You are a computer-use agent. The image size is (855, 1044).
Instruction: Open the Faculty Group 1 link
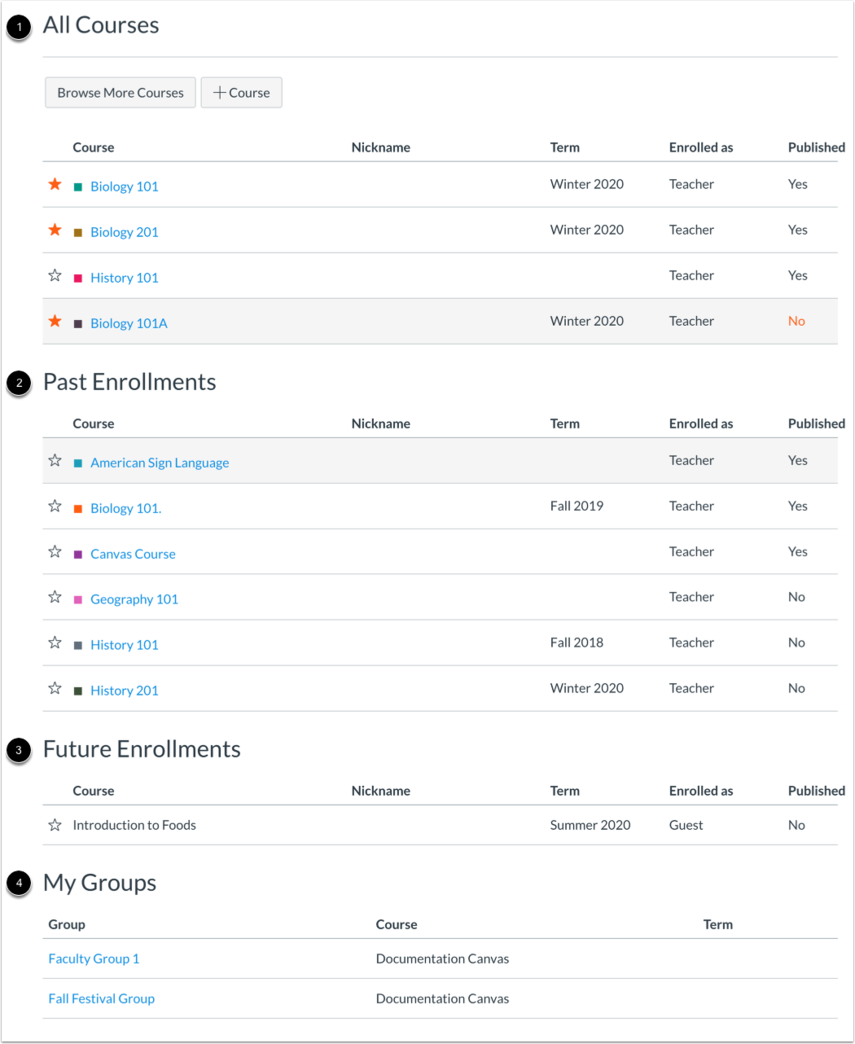coord(94,959)
